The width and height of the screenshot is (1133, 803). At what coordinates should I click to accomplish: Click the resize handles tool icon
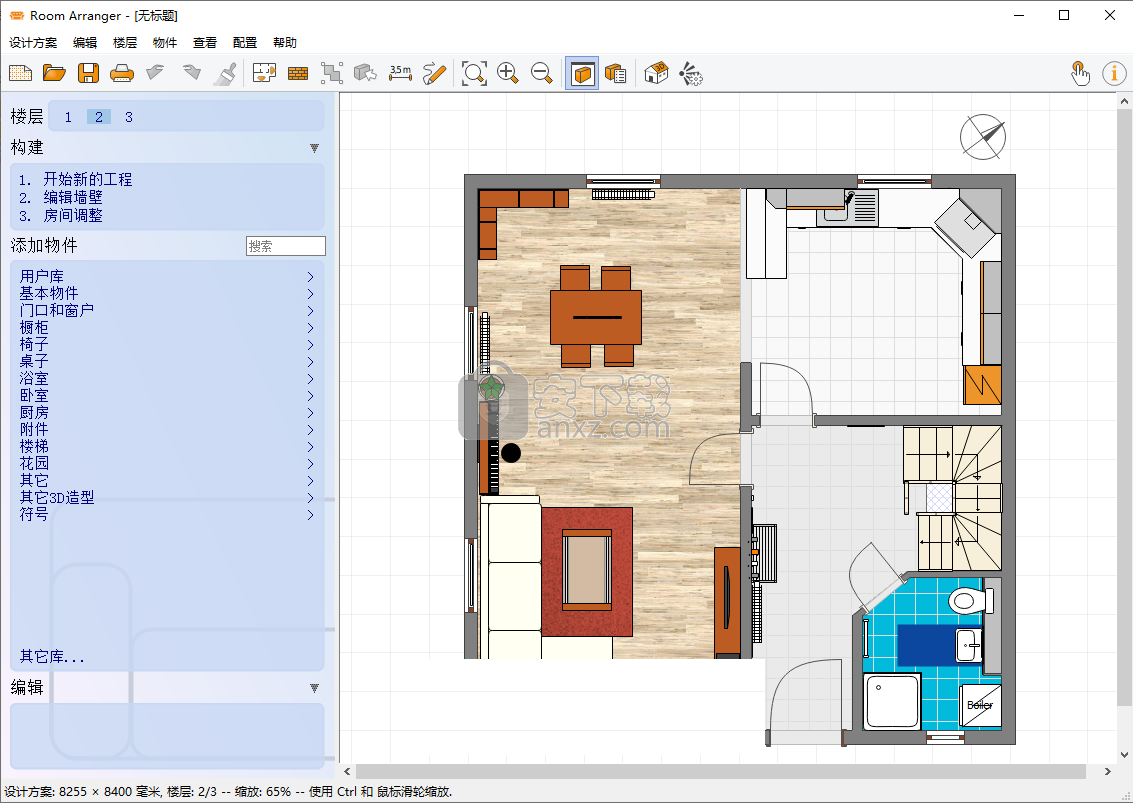pos(332,73)
